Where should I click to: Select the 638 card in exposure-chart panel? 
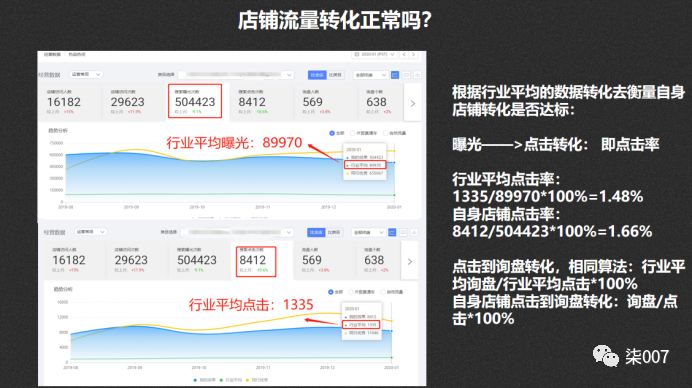(x=380, y=102)
